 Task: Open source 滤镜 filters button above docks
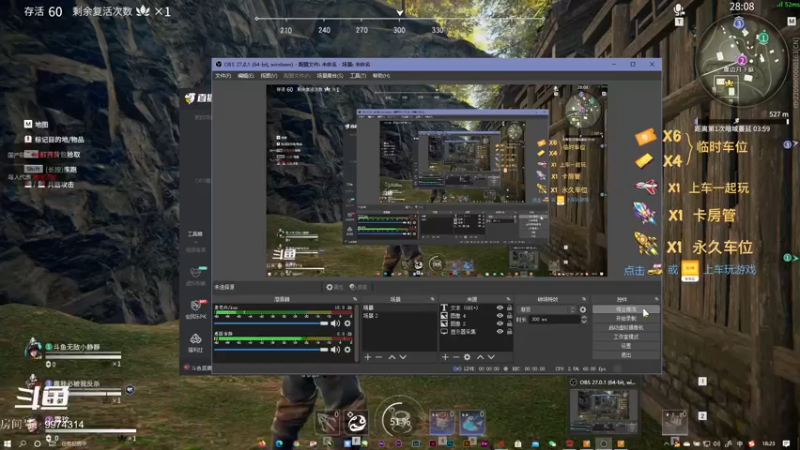pyautogui.click(x=359, y=287)
